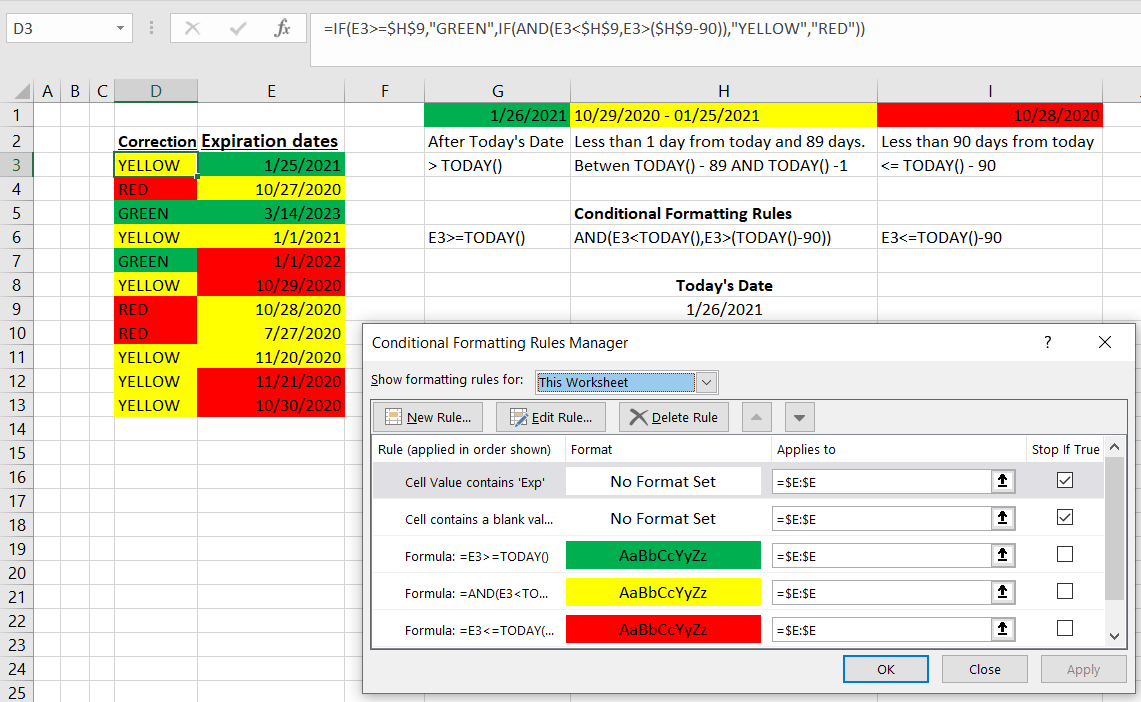Click the Close button on the dialog
The image size is (1141, 702).
coord(984,668)
